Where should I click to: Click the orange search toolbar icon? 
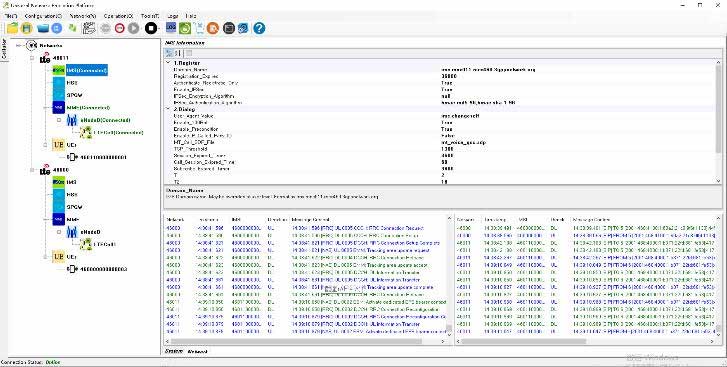[213, 28]
